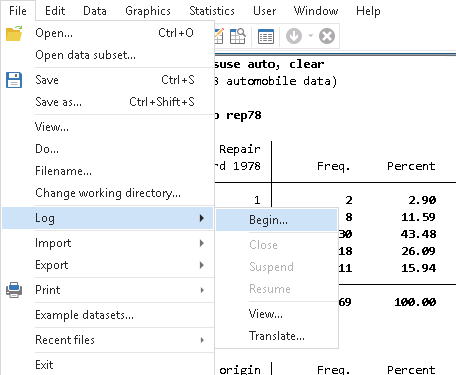Expand the Recent files submenu arrow

pos(202,340)
